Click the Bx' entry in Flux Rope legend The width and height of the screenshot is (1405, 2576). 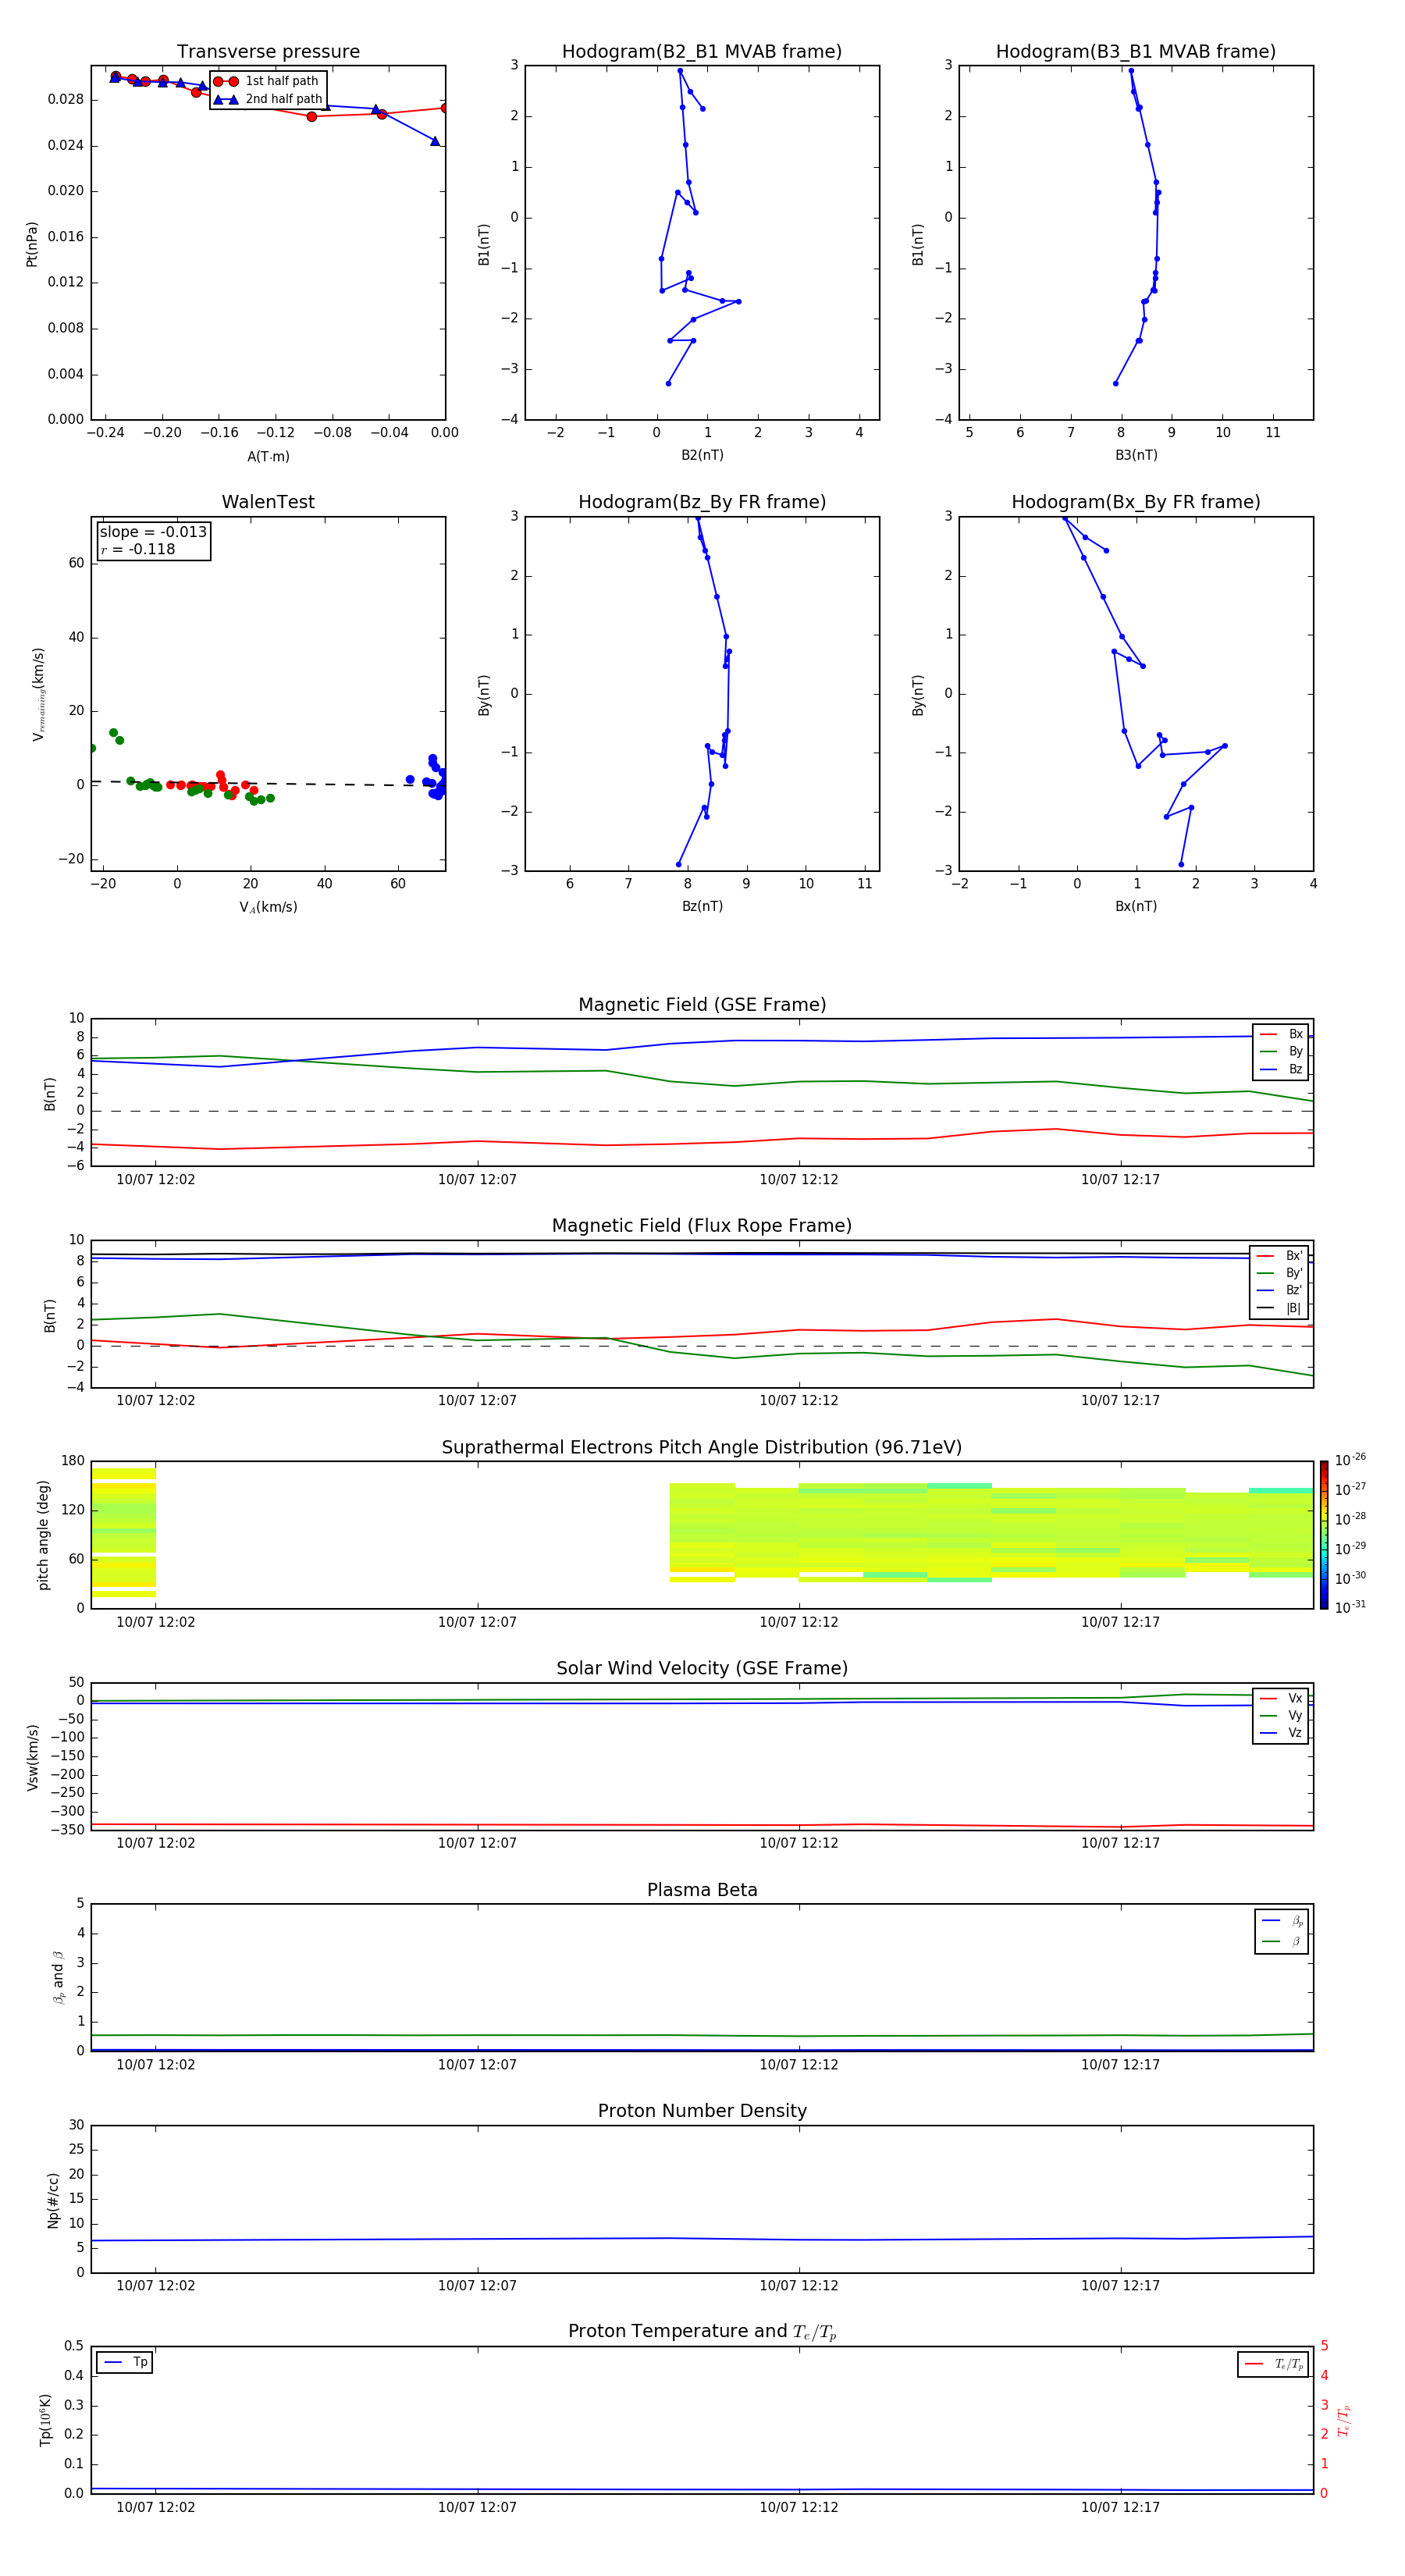click(x=1279, y=1256)
